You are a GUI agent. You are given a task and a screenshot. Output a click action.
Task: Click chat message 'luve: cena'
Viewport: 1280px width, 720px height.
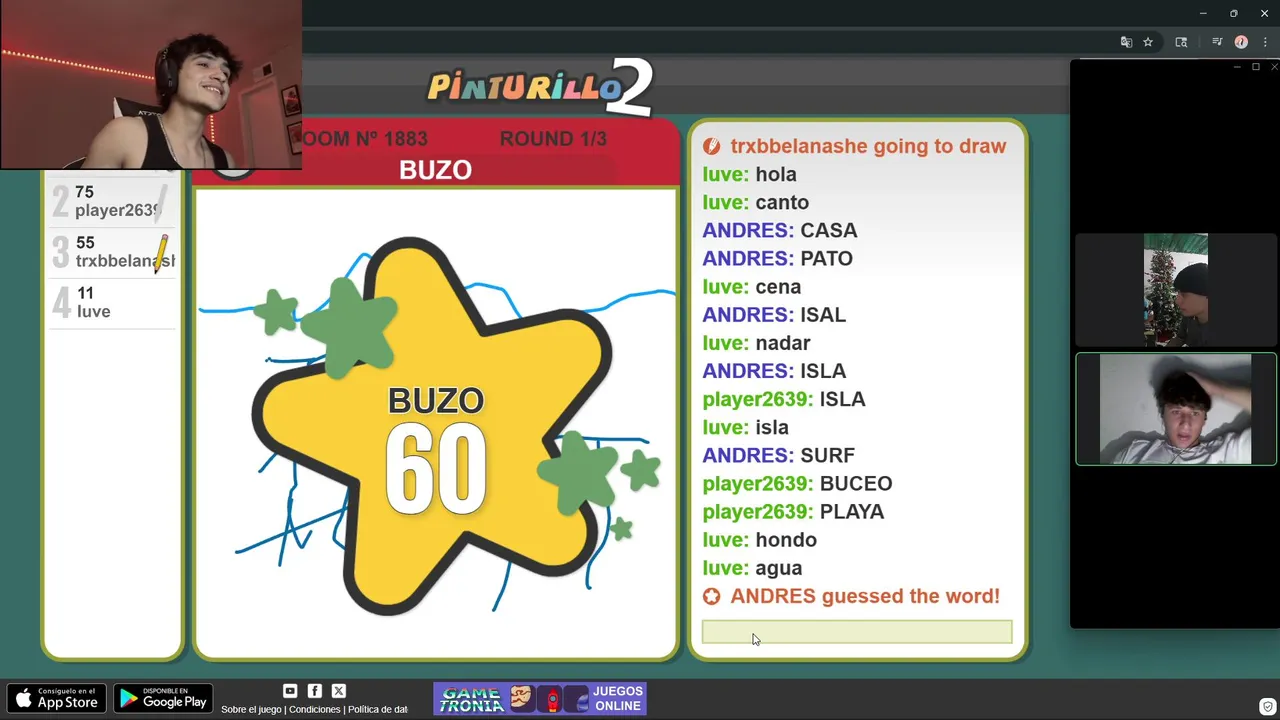click(751, 286)
